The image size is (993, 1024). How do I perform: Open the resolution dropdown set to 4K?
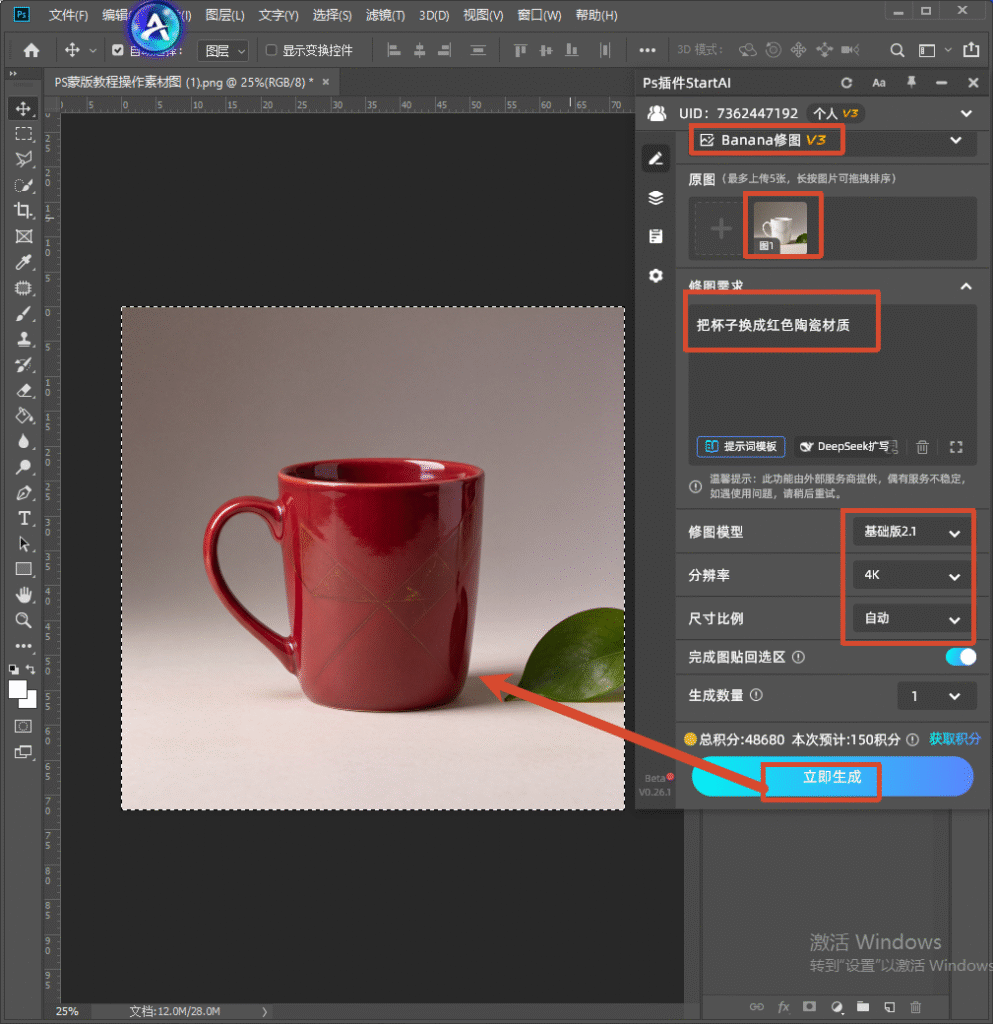pos(914,575)
